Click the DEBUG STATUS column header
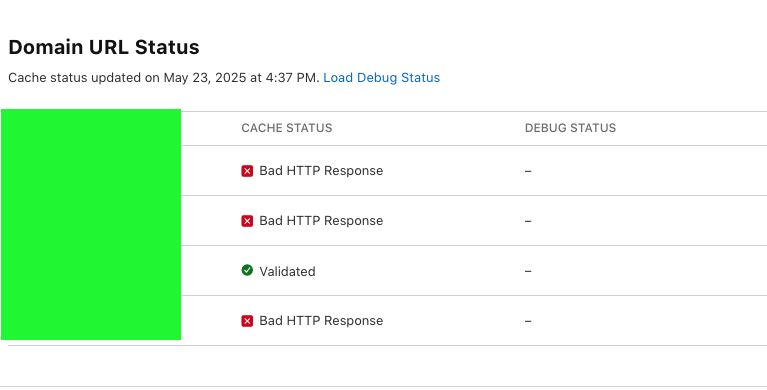The image size is (767, 390). pyautogui.click(x=570, y=128)
